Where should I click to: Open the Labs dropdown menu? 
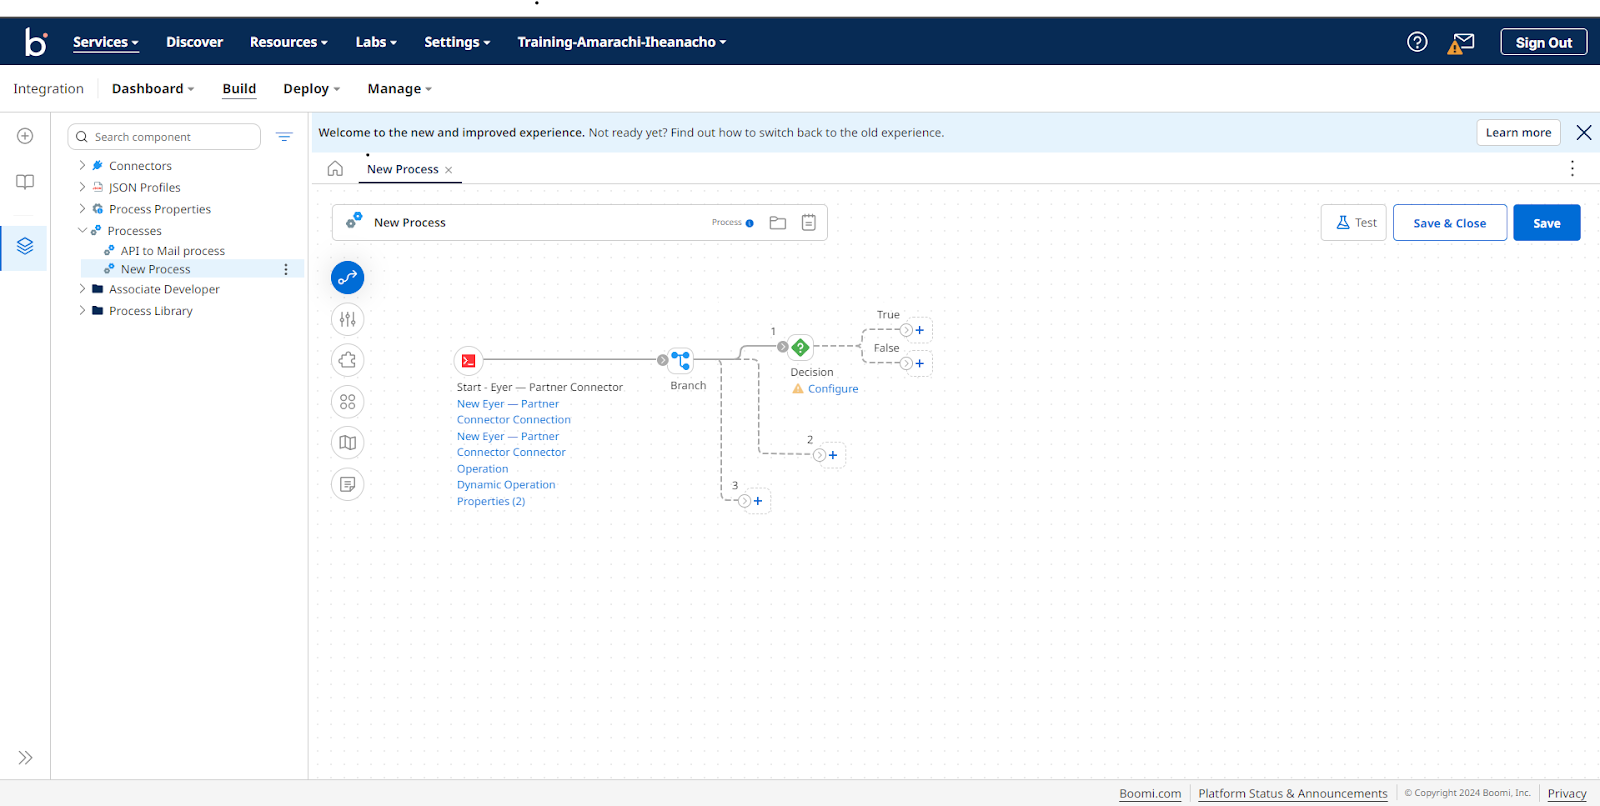coord(376,42)
